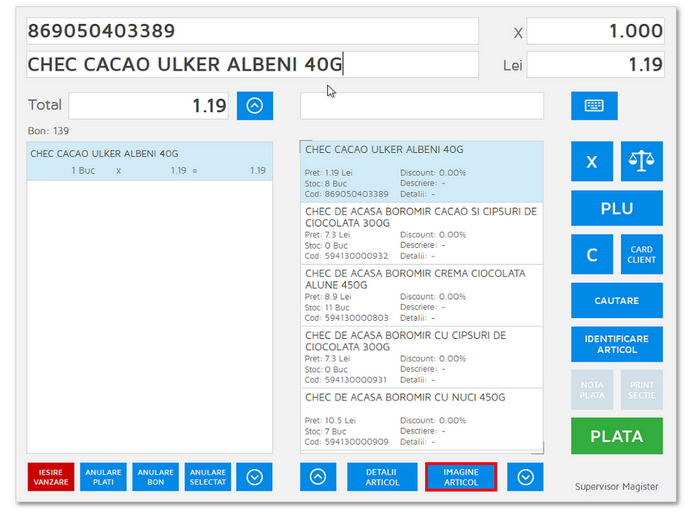Click the C clear button
Screen dimensions: 692x519
(x=592, y=255)
